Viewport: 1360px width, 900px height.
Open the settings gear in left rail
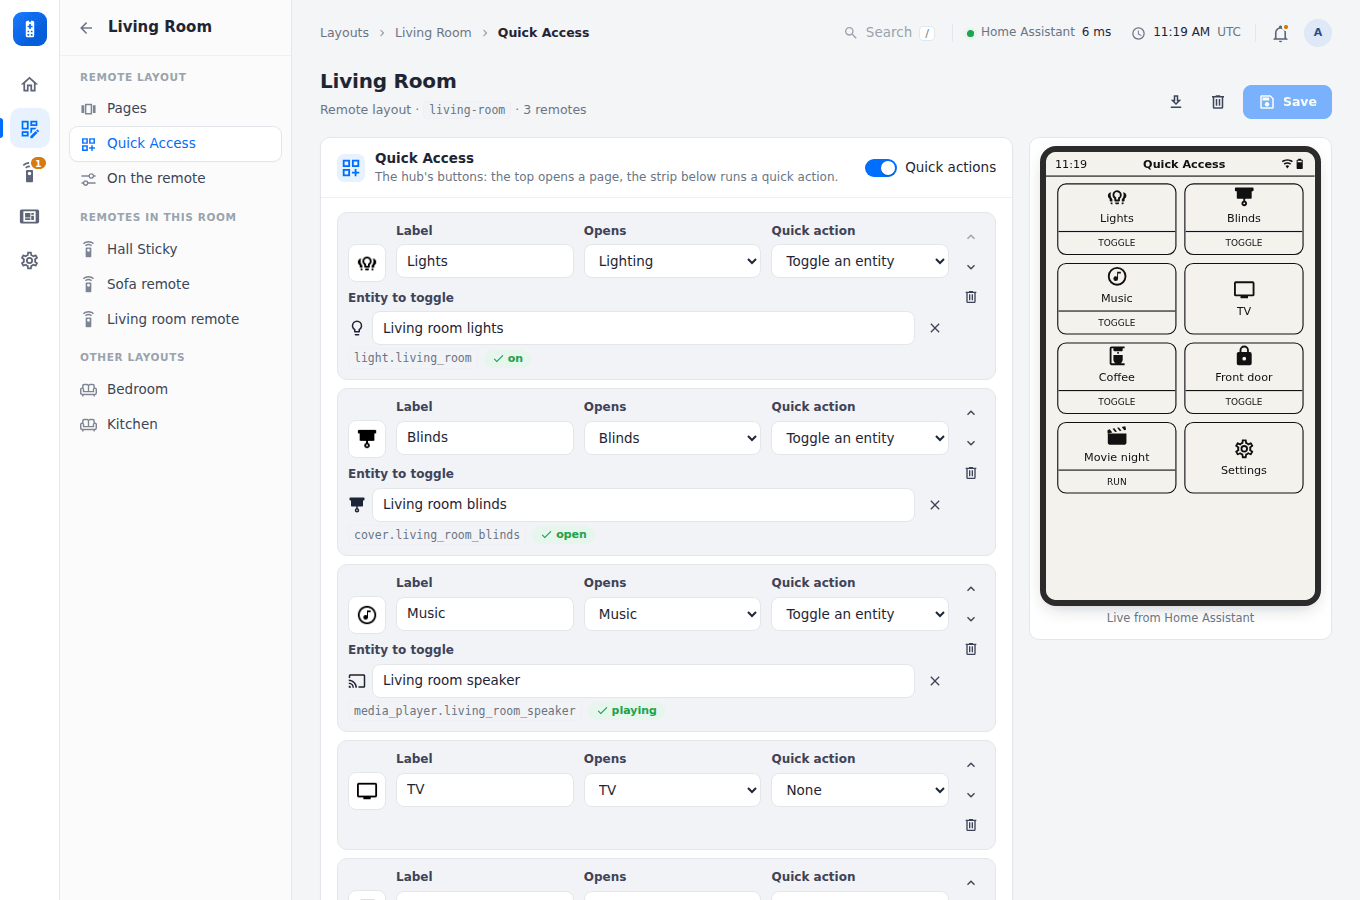pyautogui.click(x=30, y=260)
